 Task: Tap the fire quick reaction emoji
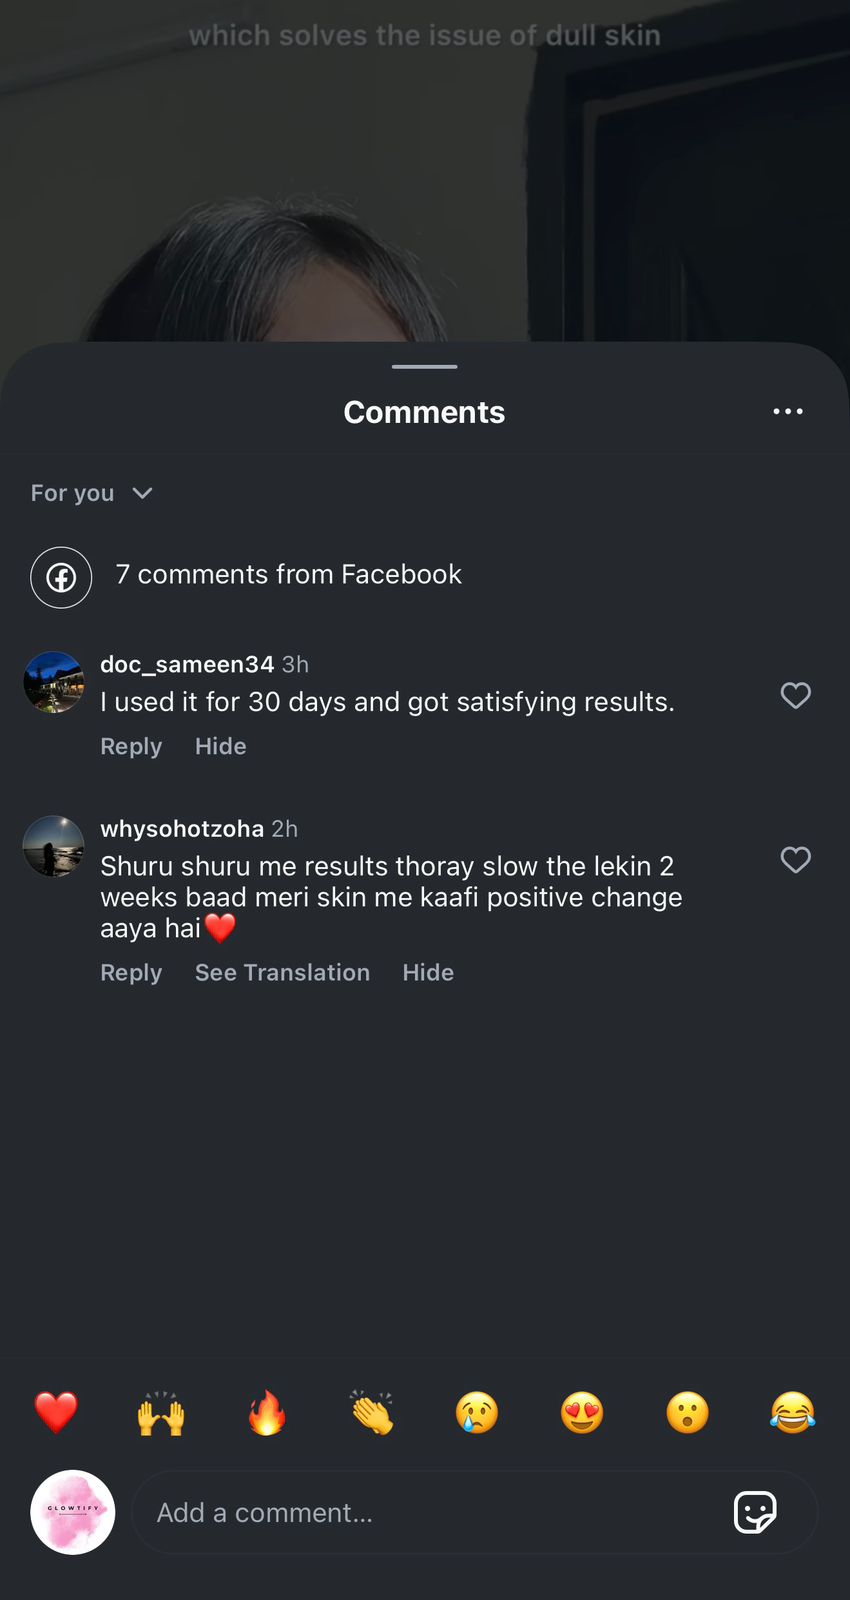tap(267, 1413)
